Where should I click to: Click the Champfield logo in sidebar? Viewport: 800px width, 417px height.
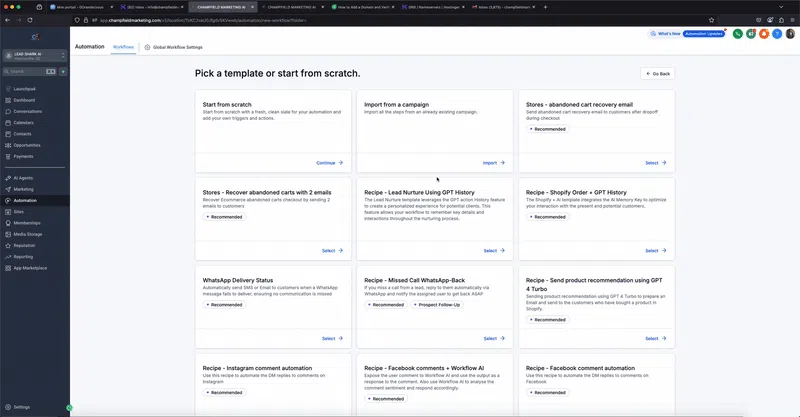pos(35,37)
